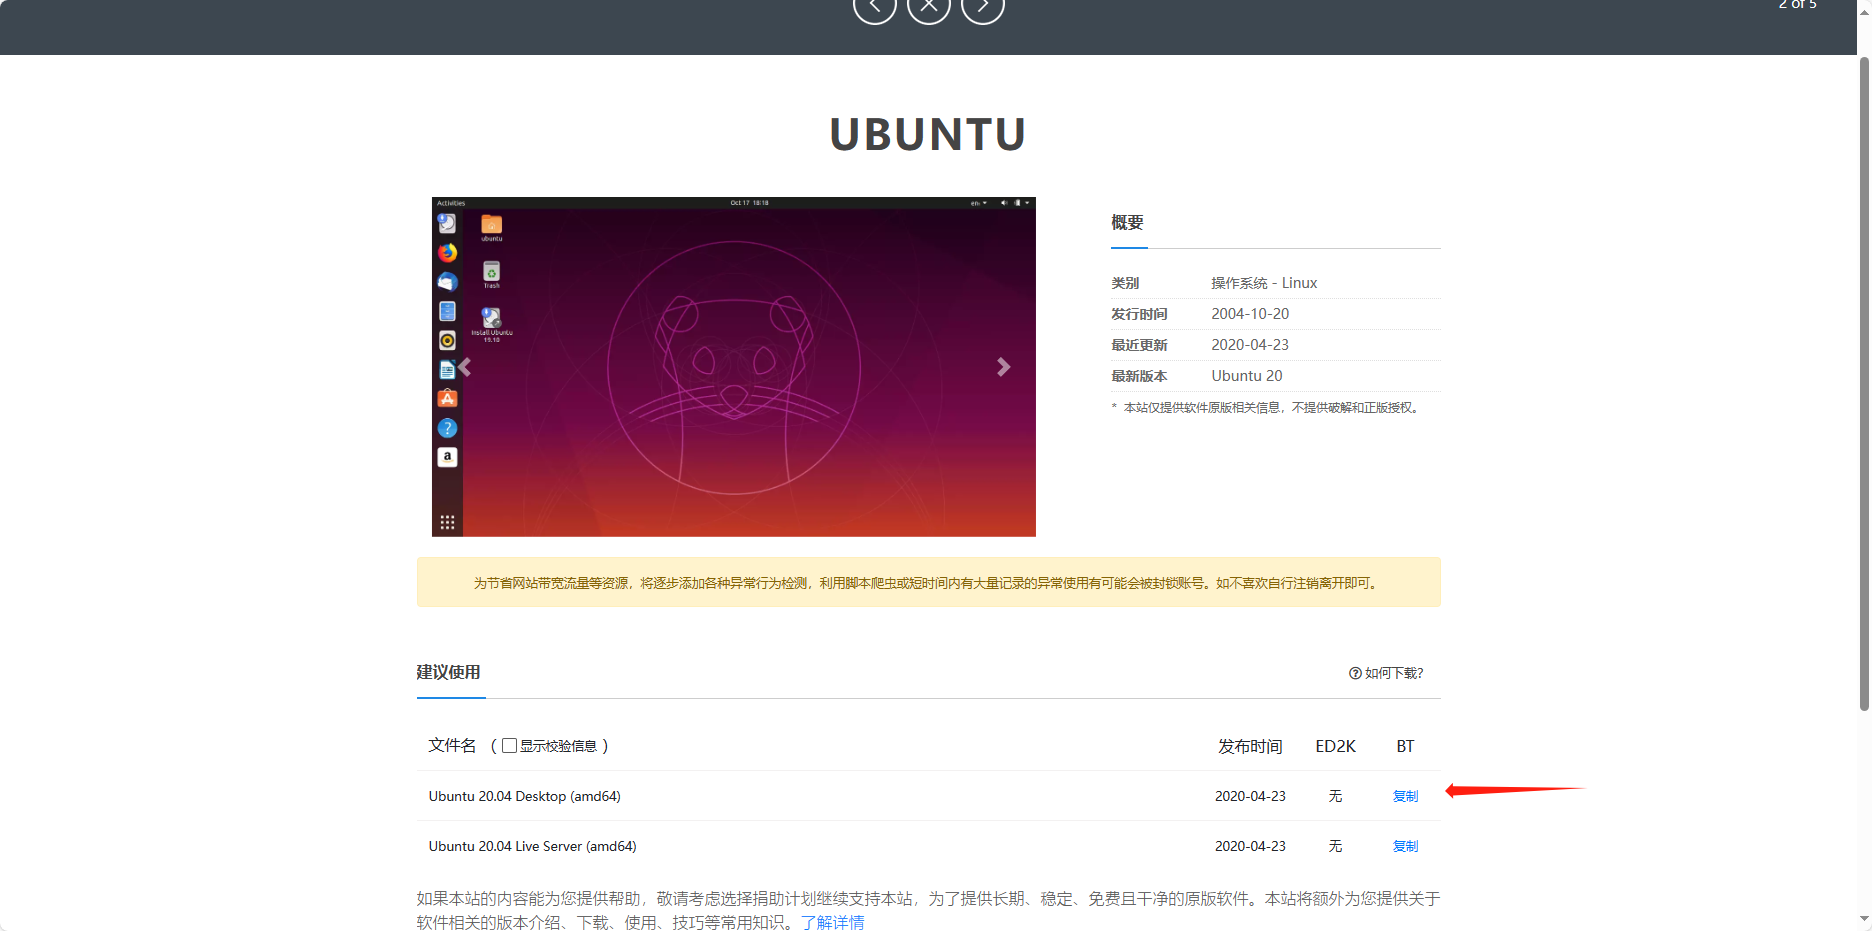Image resolution: width=1872 pixels, height=931 pixels.
Task: Click the Ubuntu desktop screenshot image
Action: [x=733, y=367]
